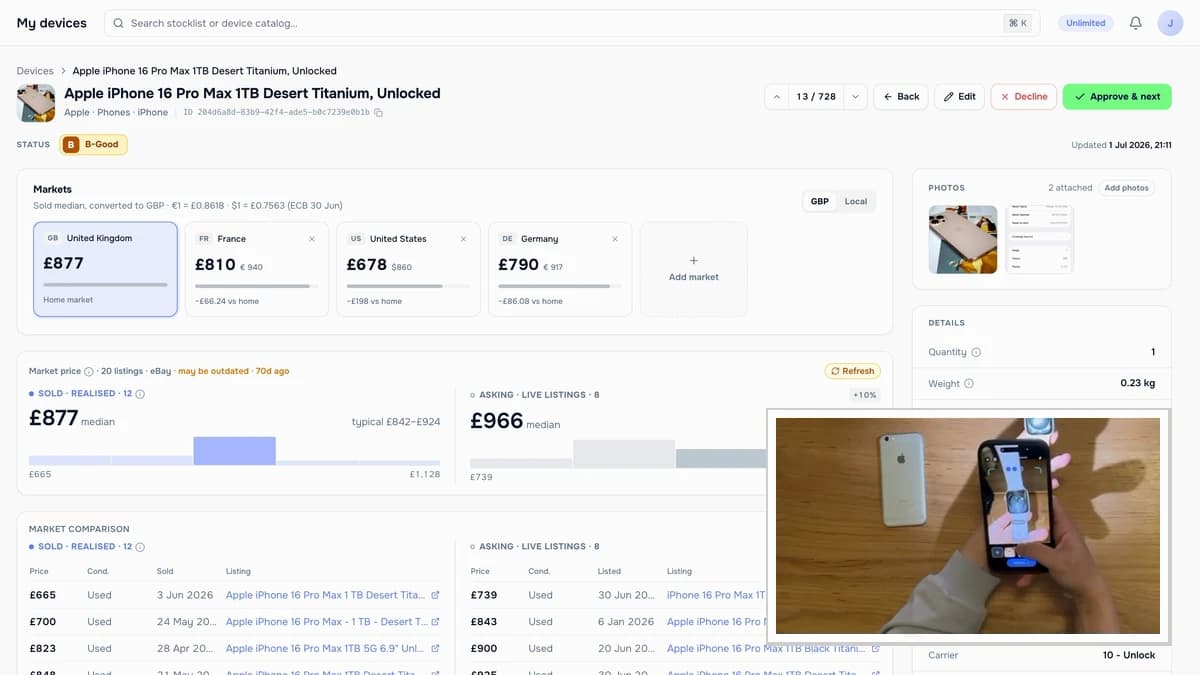Copy the device ID to clipboard
Viewport: 1200px width, 675px height.
click(378, 113)
